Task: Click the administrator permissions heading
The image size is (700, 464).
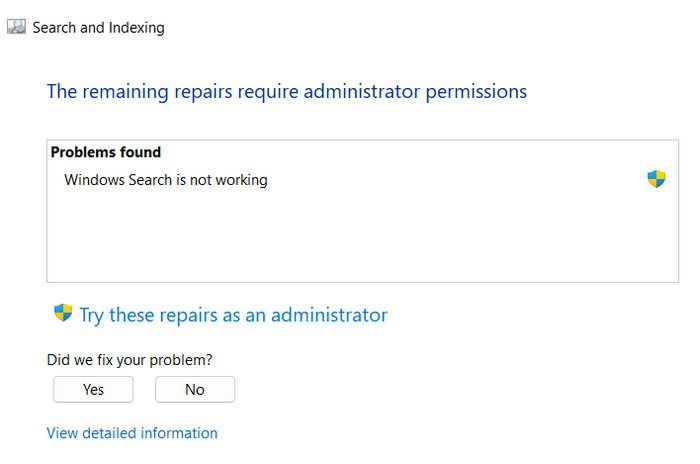Action: tap(287, 92)
